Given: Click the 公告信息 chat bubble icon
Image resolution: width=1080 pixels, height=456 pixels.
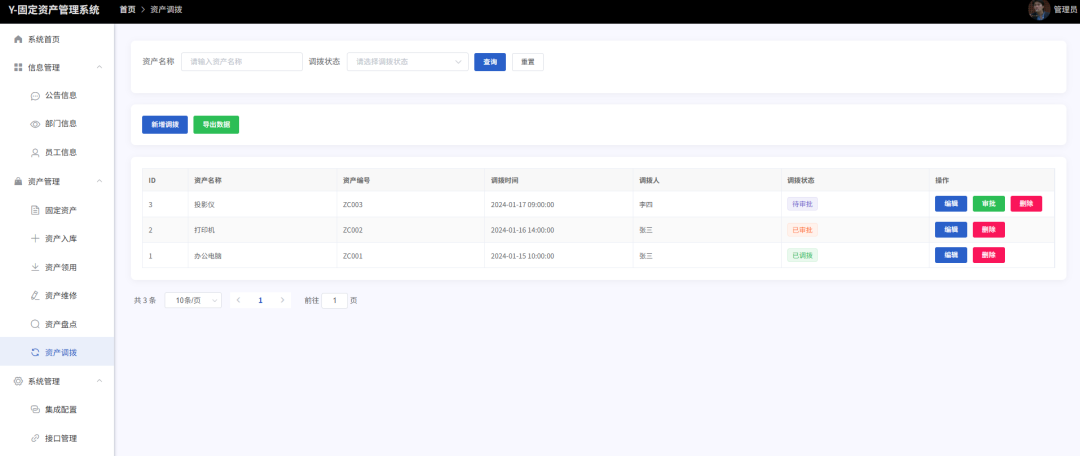Looking at the screenshot, I should click(x=35, y=96).
